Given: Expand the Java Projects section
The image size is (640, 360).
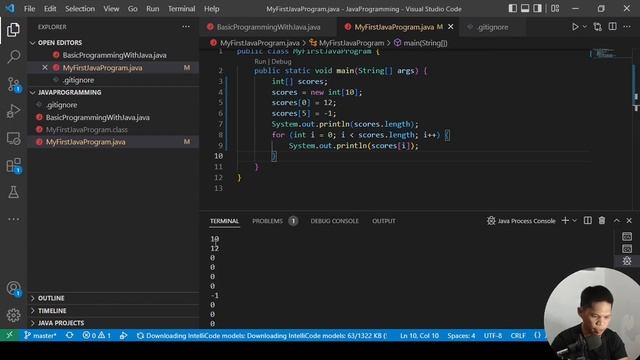Looking at the screenshot, I should [61, 322].
